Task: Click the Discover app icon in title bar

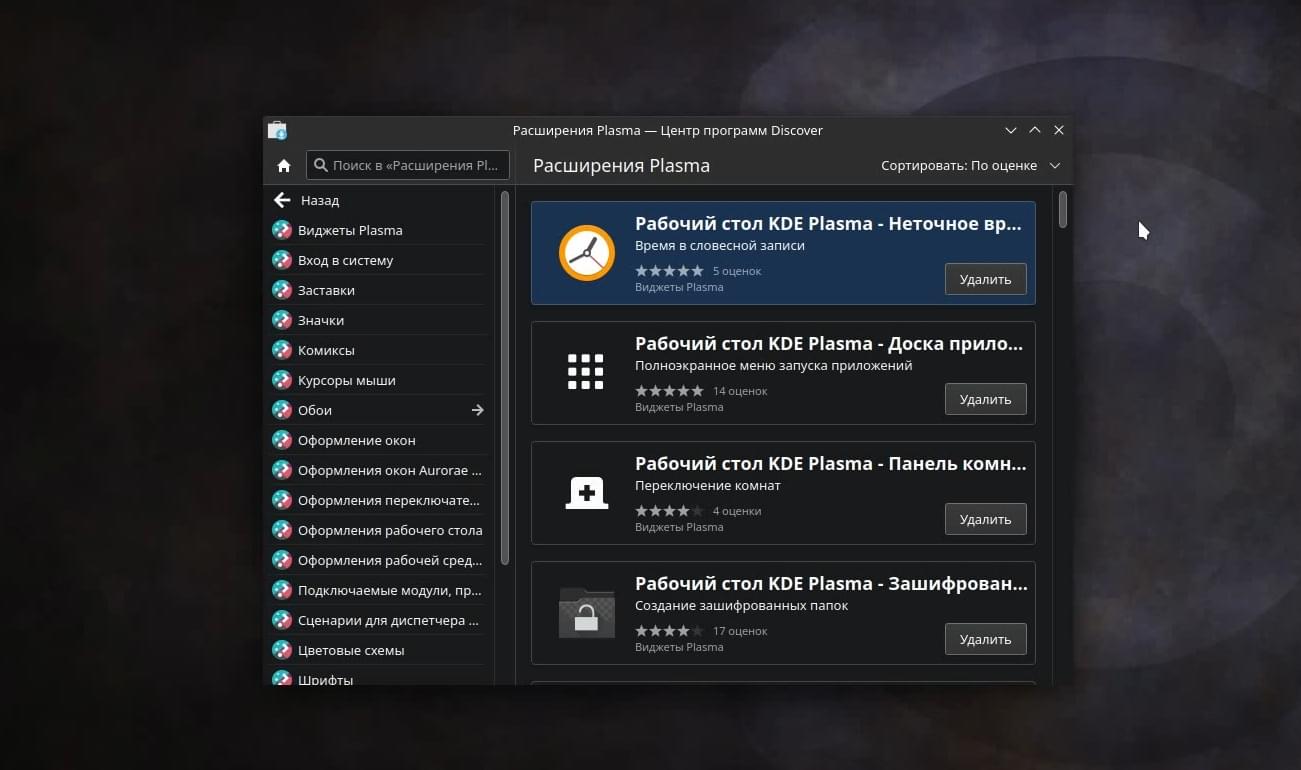Action: [x=278, y=130]
